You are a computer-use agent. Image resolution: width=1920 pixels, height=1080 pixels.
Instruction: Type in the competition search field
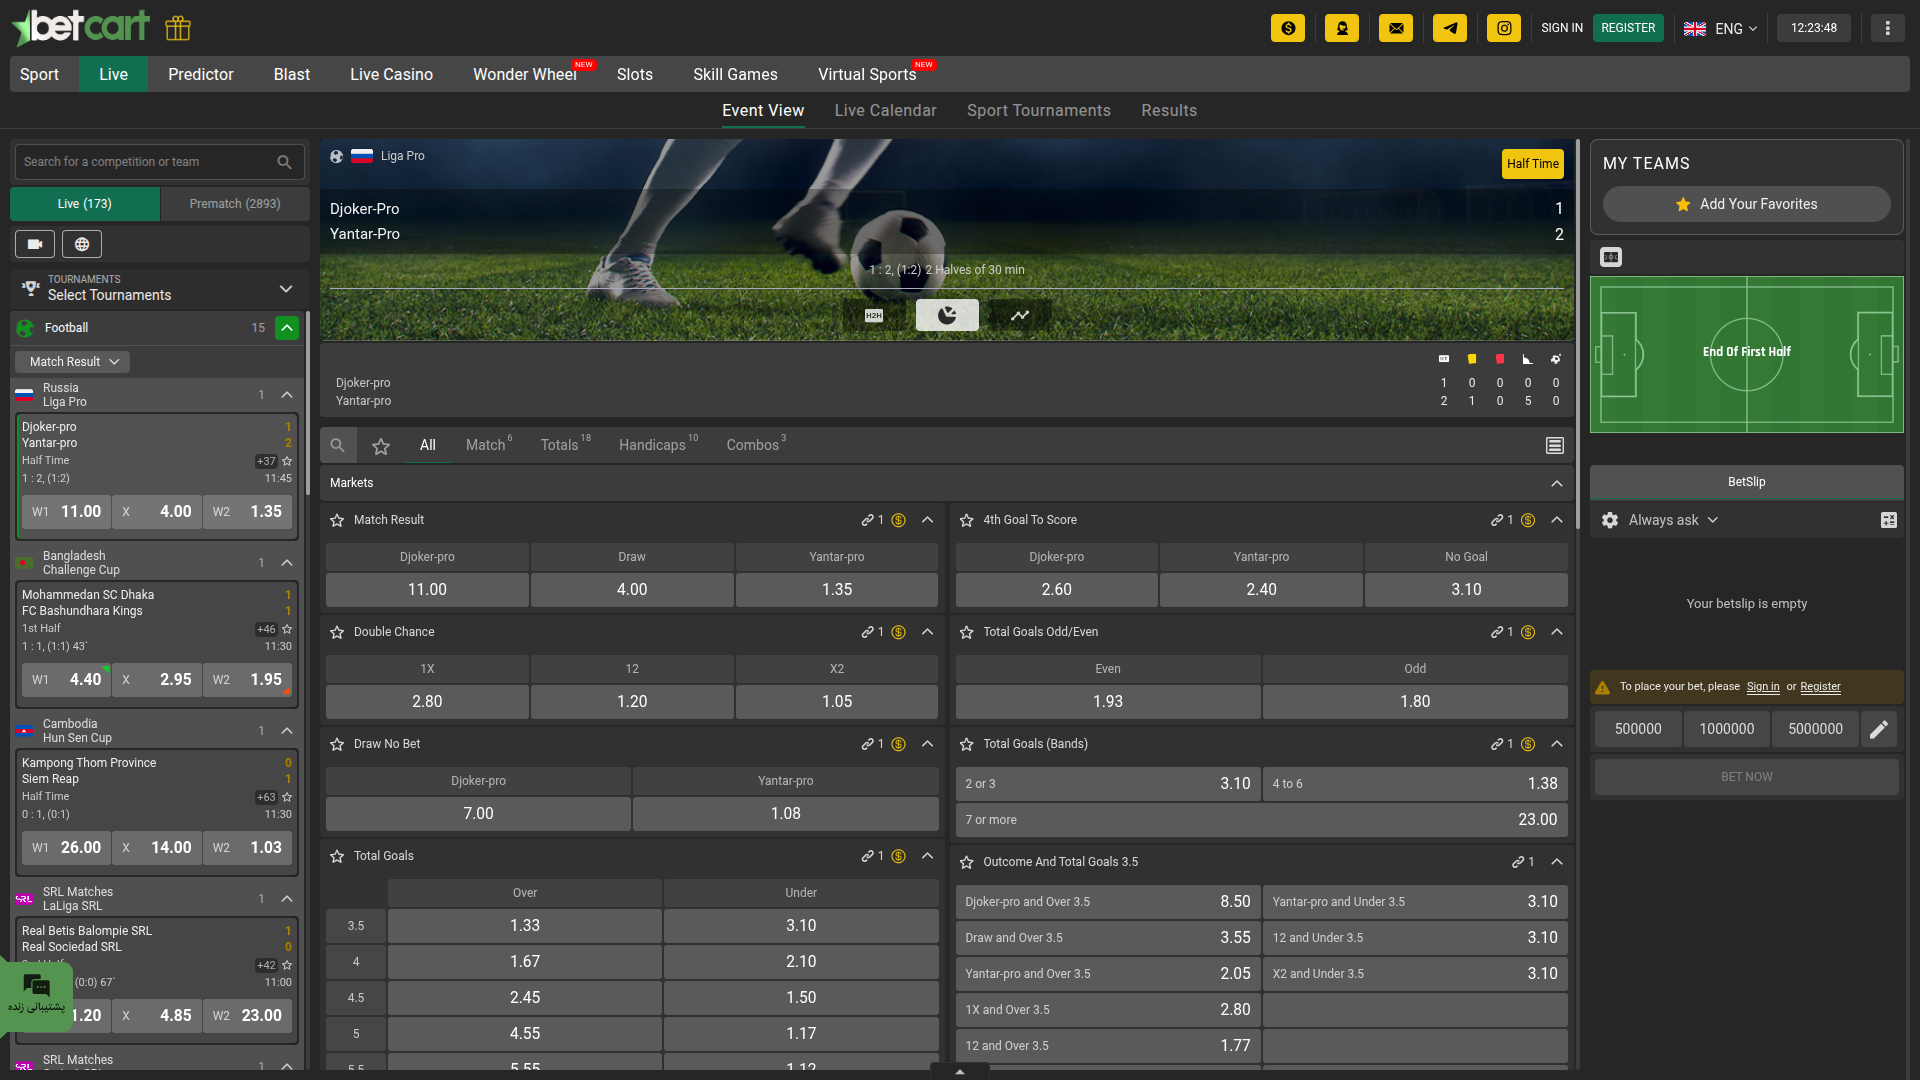[150, 161]
